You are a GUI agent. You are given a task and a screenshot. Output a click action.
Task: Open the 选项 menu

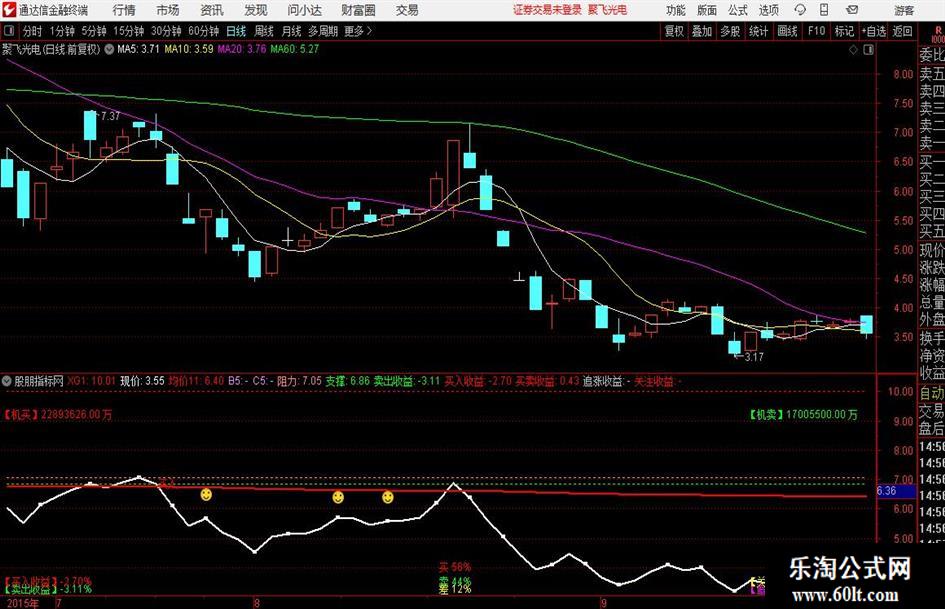pos(768,10)
